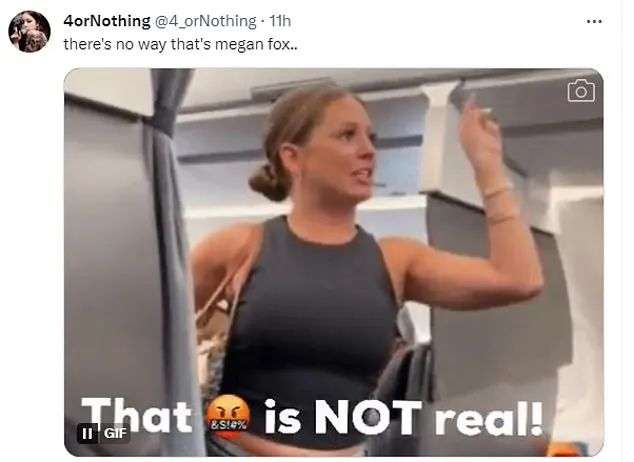Image resolution: width=634 pixels, height=462 pixels.
Task: Click the word "real!" in the caption
Action: (x=488, y=419)
